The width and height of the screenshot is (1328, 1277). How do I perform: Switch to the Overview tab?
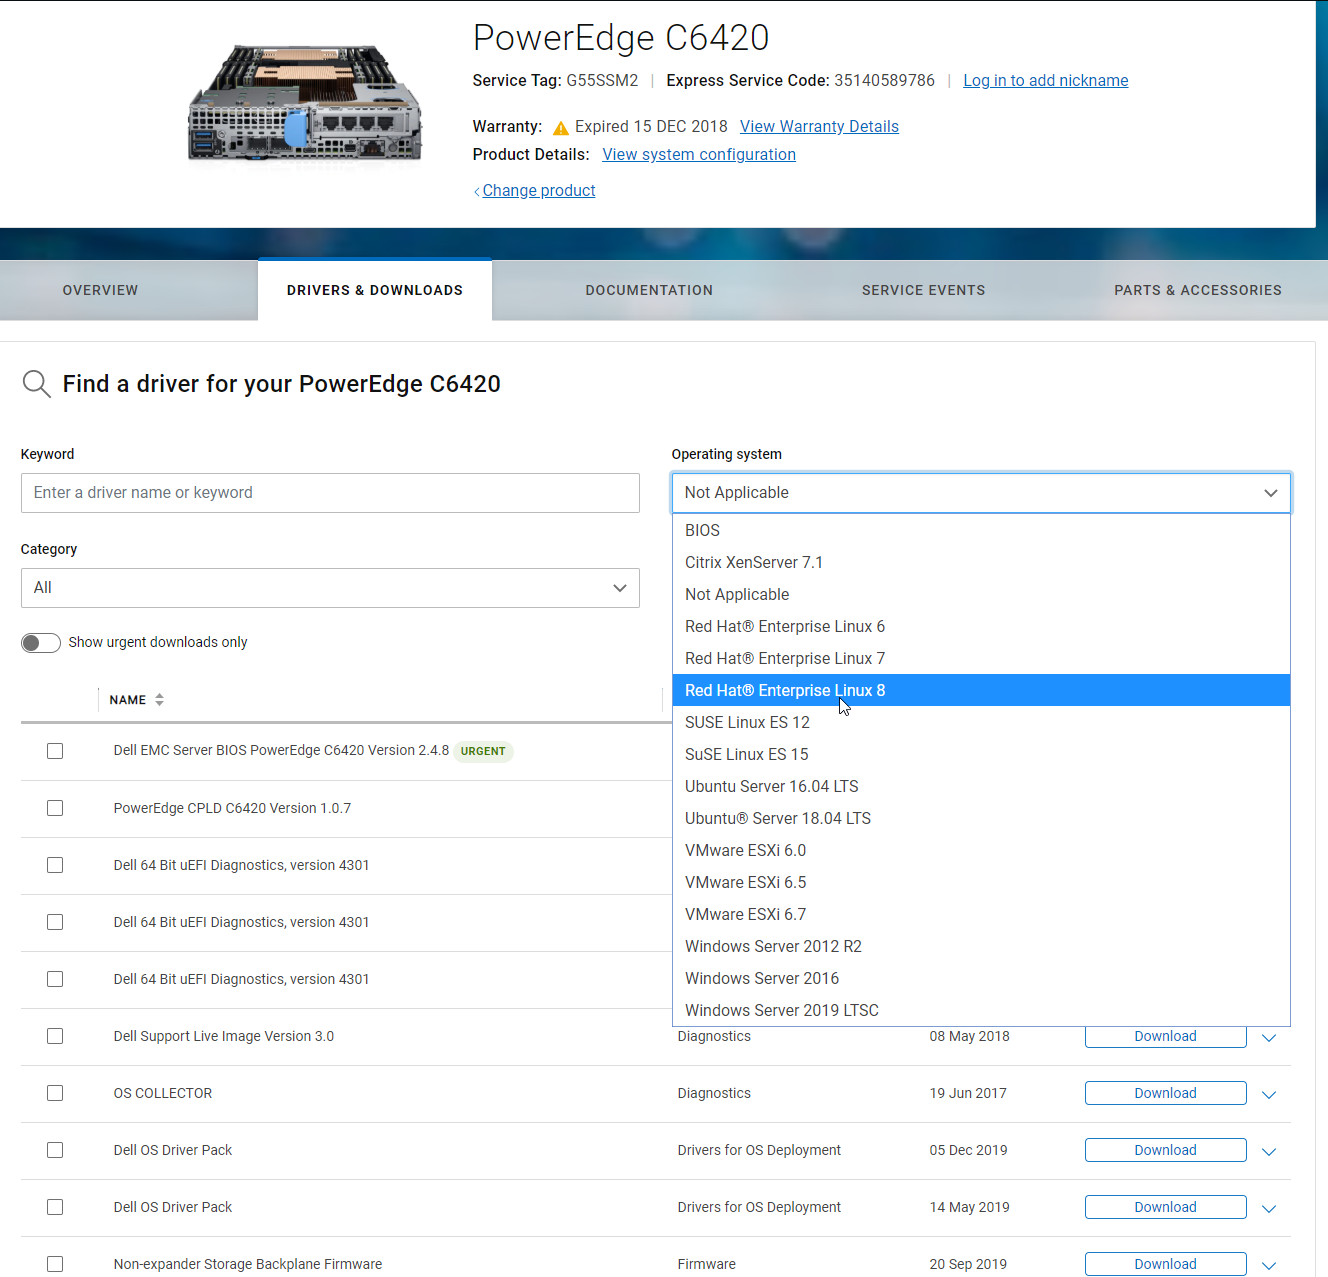101,290
